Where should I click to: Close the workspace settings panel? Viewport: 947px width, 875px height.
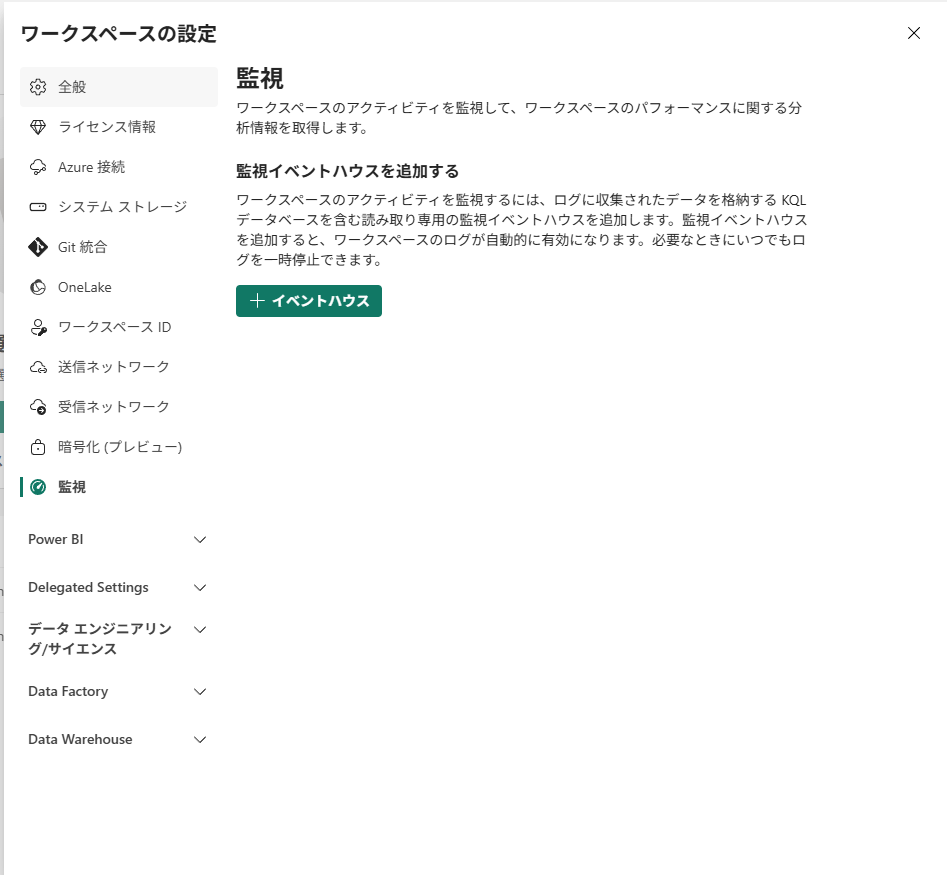tap(914, 33)
